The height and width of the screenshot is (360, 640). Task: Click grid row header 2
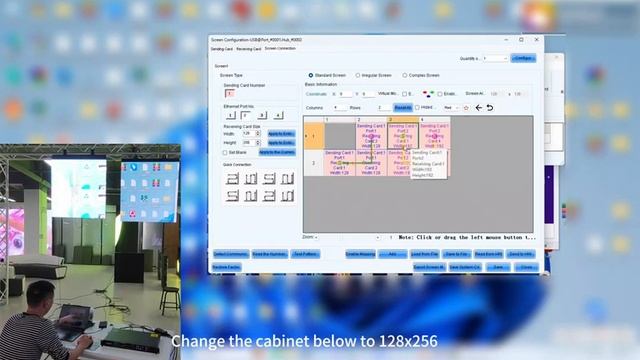point(313,163)
